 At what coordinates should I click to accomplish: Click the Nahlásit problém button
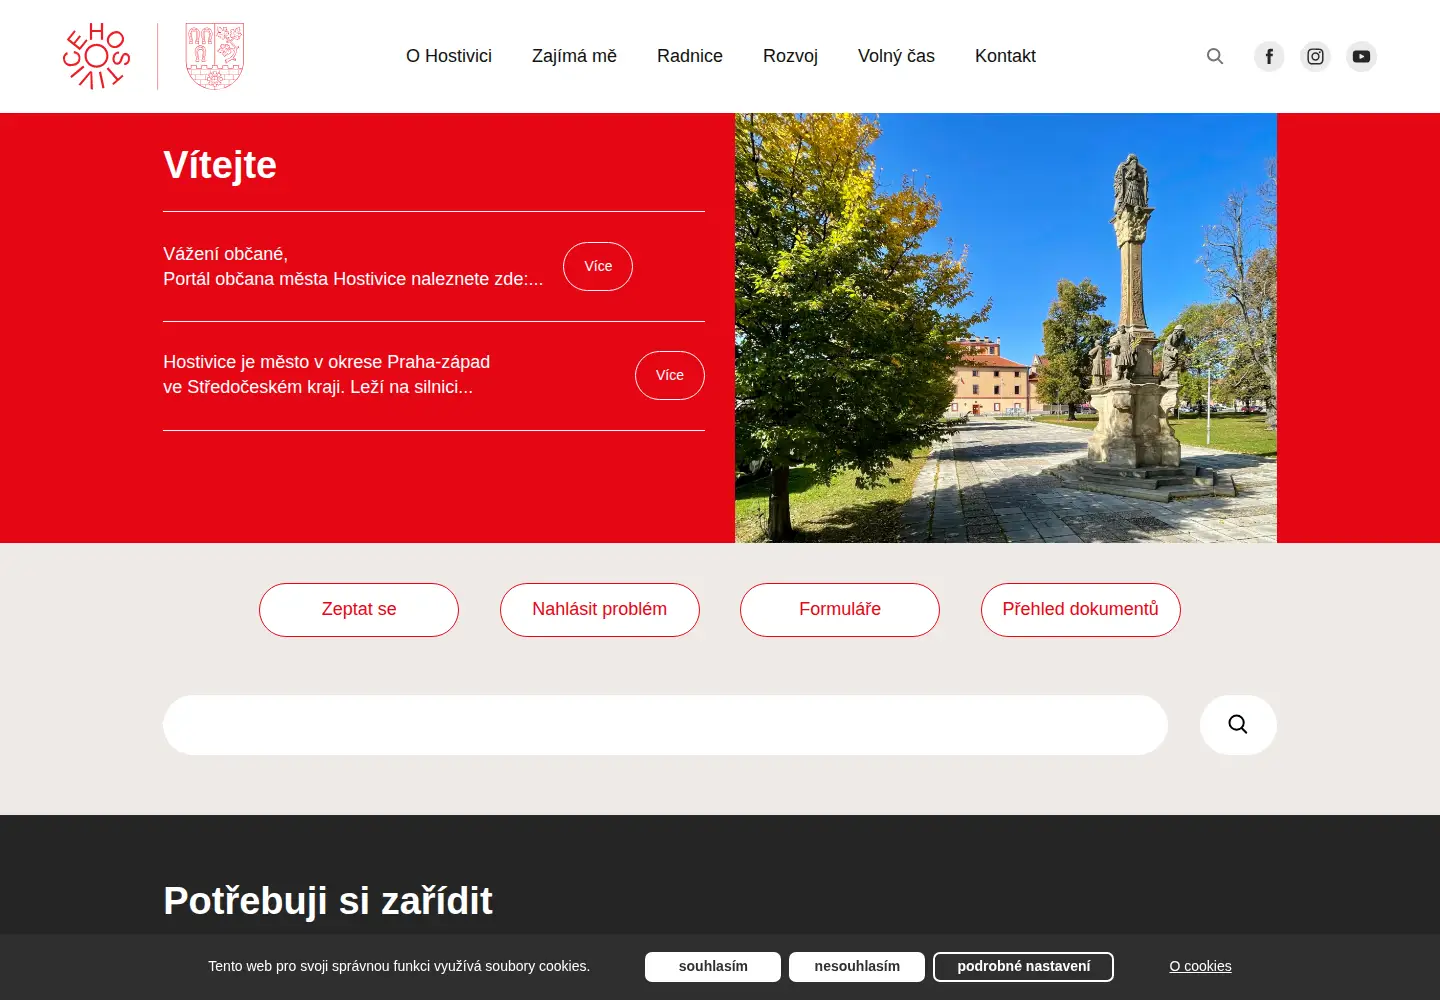tap(600, 610)
